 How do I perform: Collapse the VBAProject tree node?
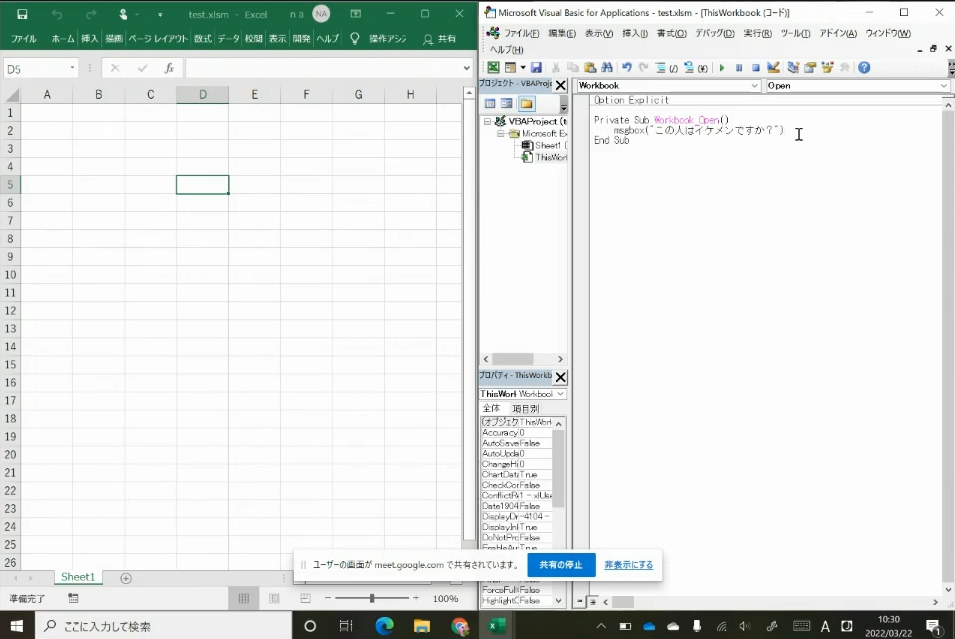[488, 121]
